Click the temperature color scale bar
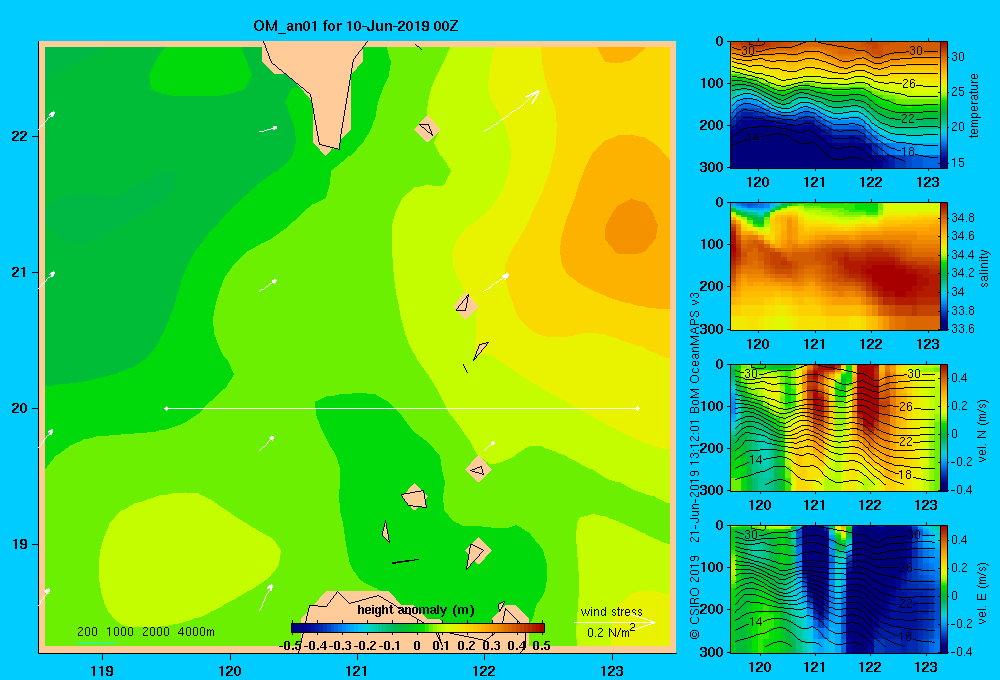The image size is (1000, 680). (x=944, y=105)
